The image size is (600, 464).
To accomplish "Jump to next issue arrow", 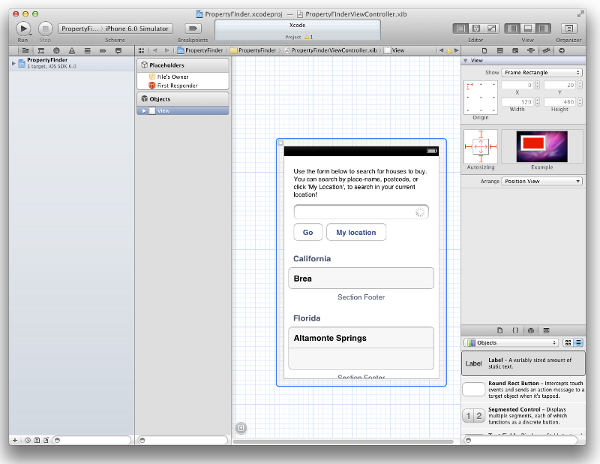I will point(456,50).
